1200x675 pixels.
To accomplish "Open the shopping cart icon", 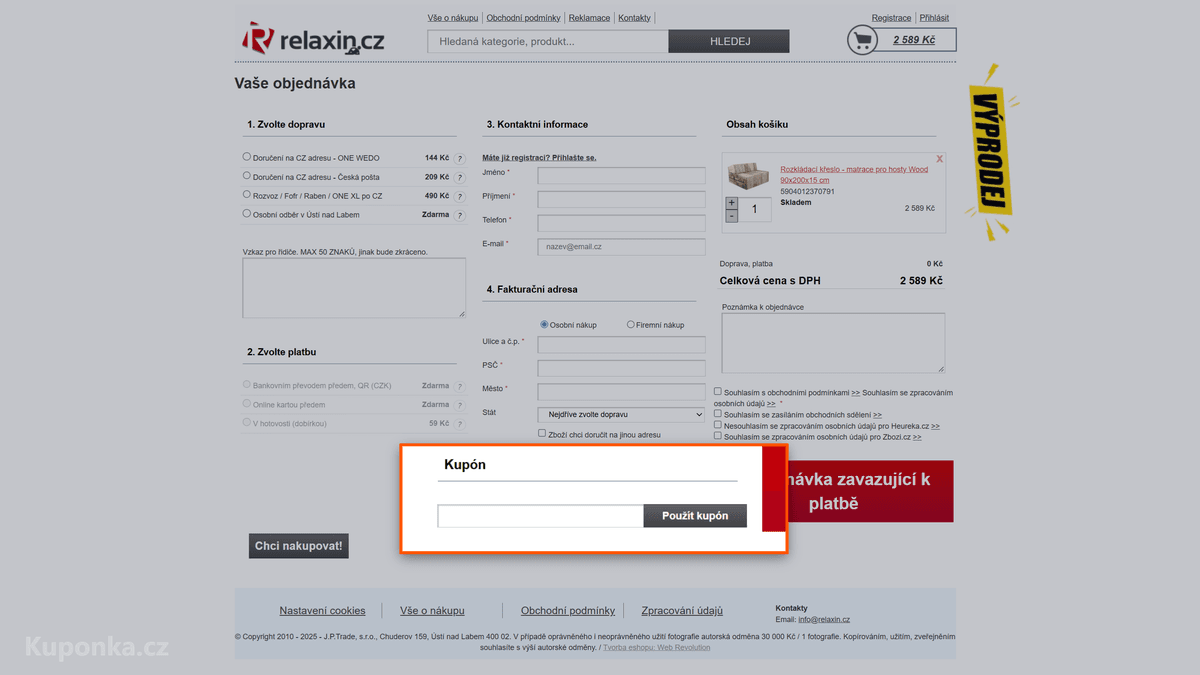I will click(x=862, y=40).
